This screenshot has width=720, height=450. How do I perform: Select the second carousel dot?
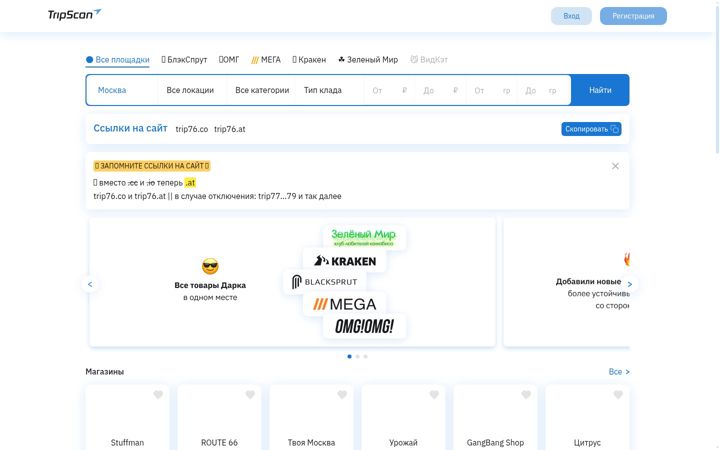tap(358, 356)
